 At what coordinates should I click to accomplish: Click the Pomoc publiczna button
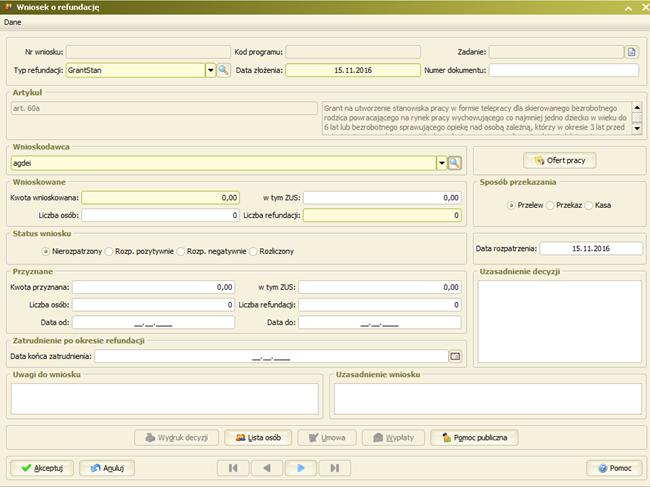coord(474,438)
